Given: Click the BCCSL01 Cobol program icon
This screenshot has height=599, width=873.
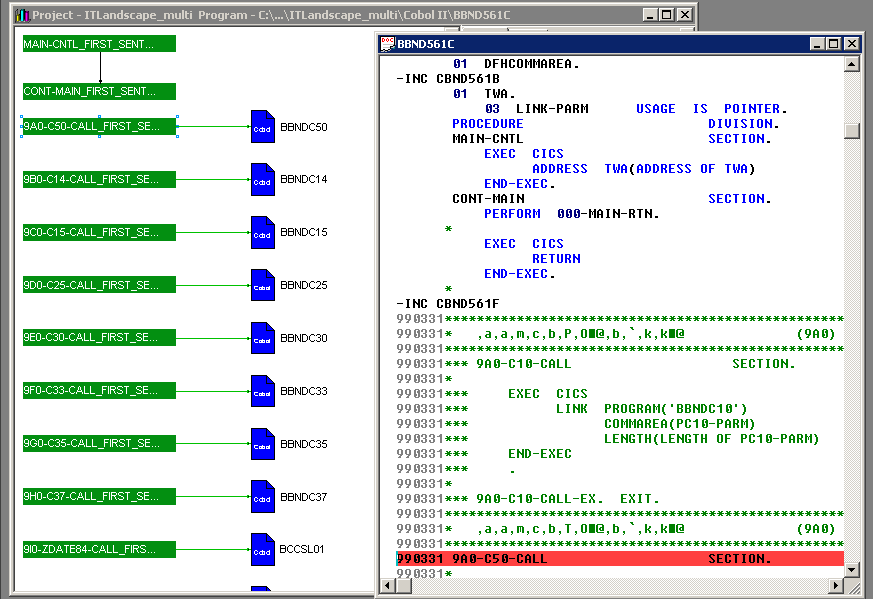Looking at the screenshot, I should click(x=263, y=549).
